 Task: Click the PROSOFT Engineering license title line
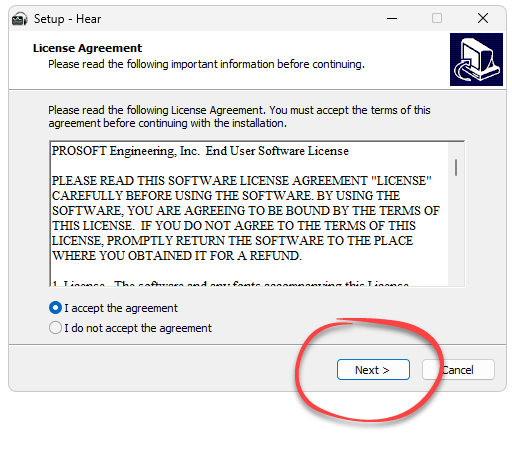point(200,151)
